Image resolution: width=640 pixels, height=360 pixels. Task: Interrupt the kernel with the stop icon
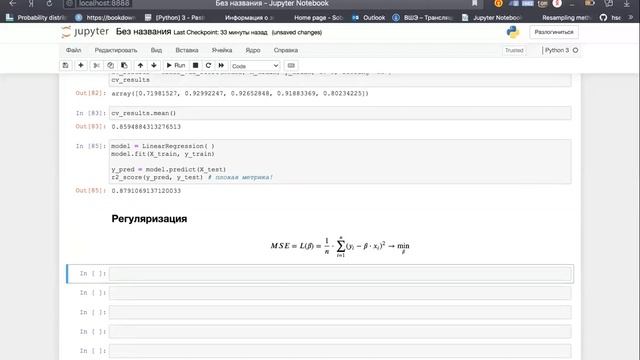(196, 65)
